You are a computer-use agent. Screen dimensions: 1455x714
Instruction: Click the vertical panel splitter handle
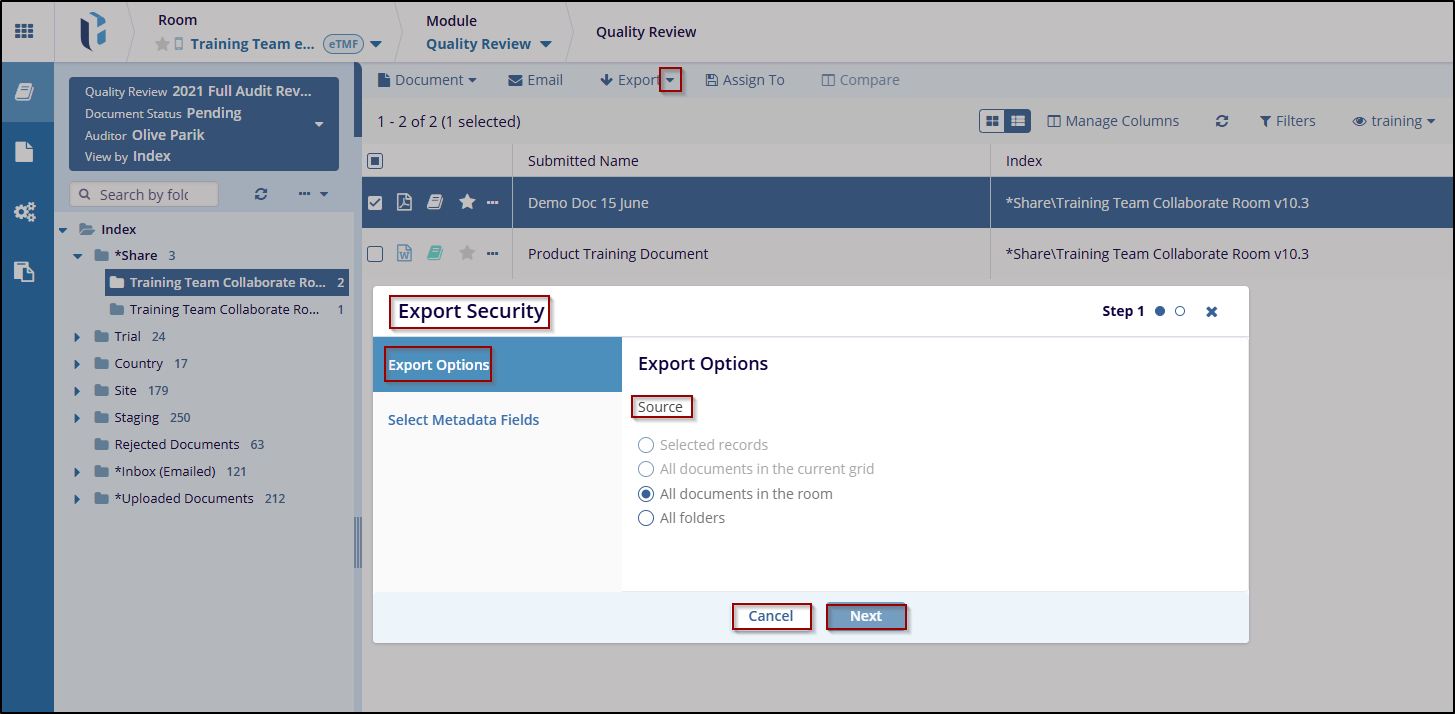(357, 543)
